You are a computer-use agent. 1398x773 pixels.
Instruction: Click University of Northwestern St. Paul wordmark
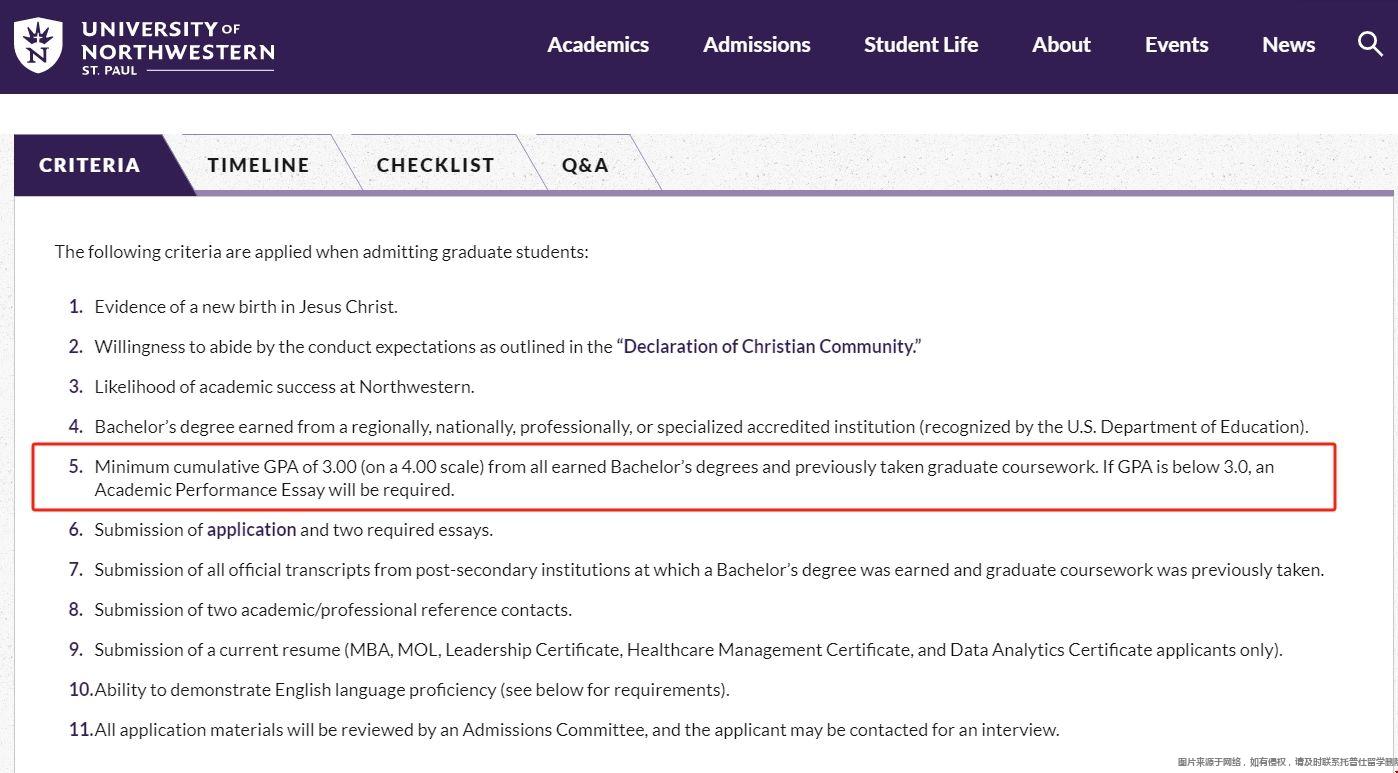(178, 47)
